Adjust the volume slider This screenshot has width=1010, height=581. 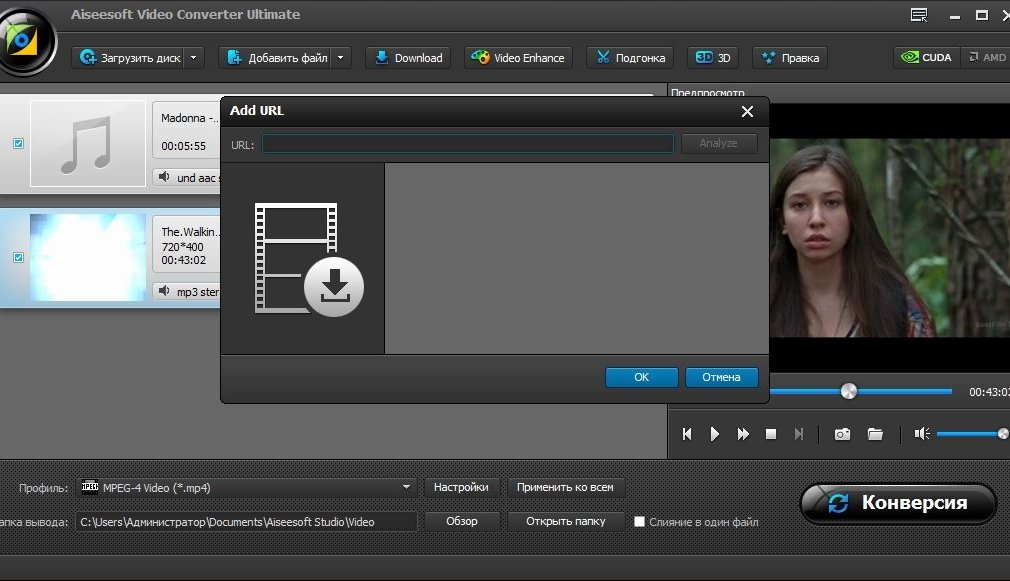click(973, 434)
